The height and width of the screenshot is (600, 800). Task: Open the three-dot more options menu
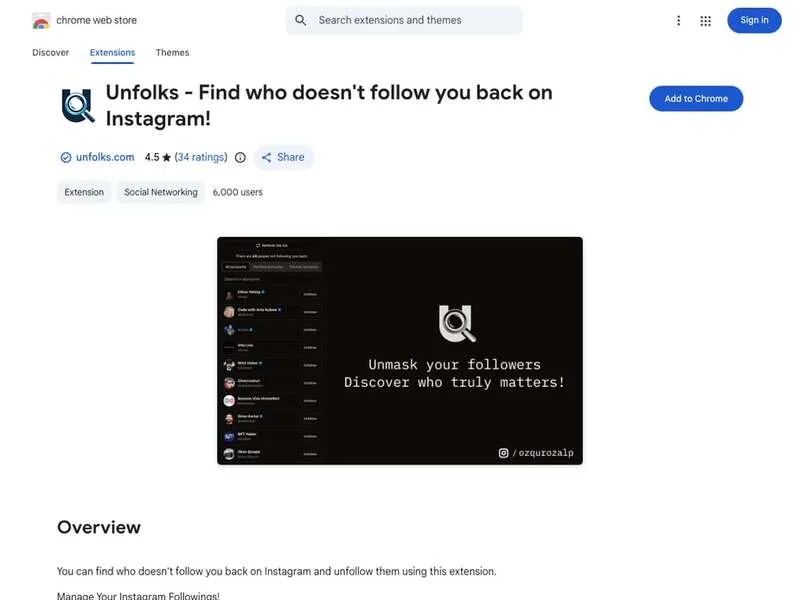(678, 20)
